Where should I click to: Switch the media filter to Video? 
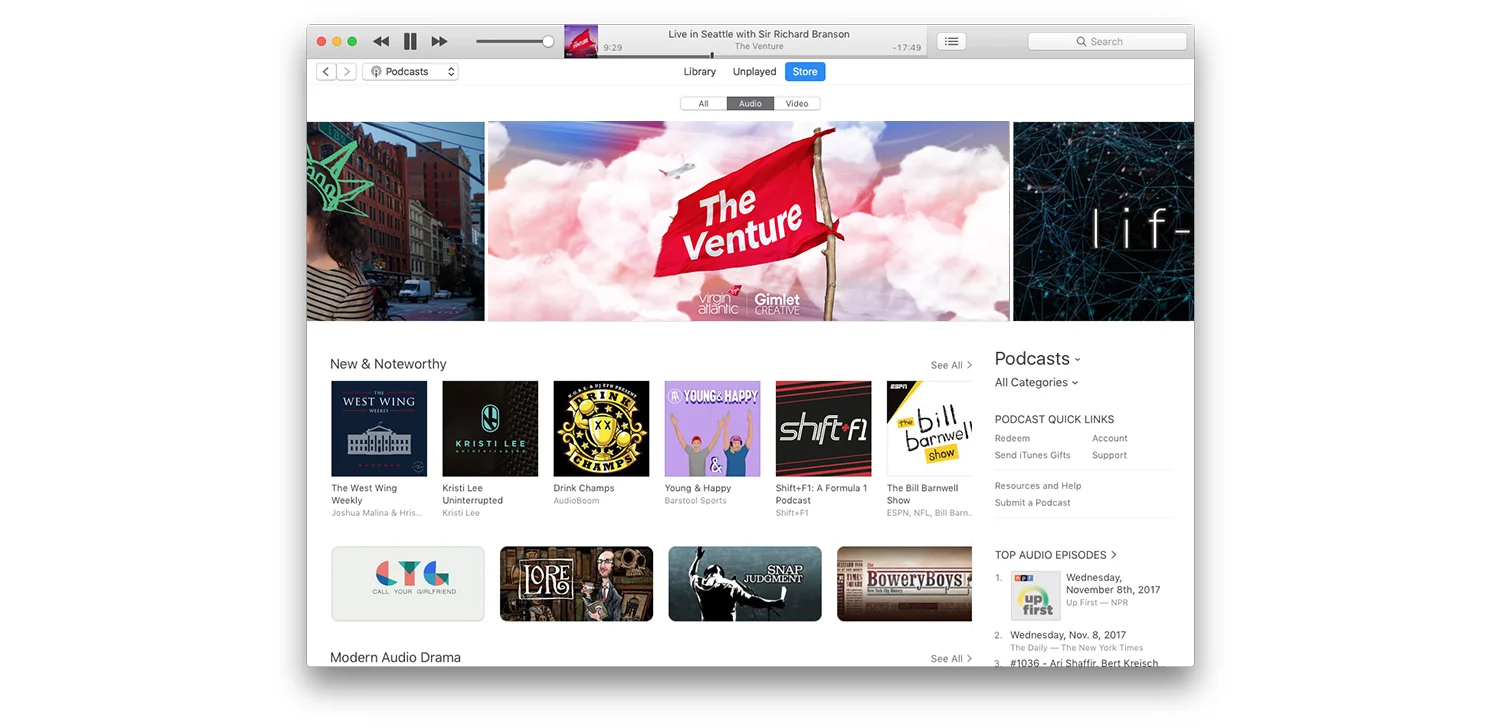797,103
